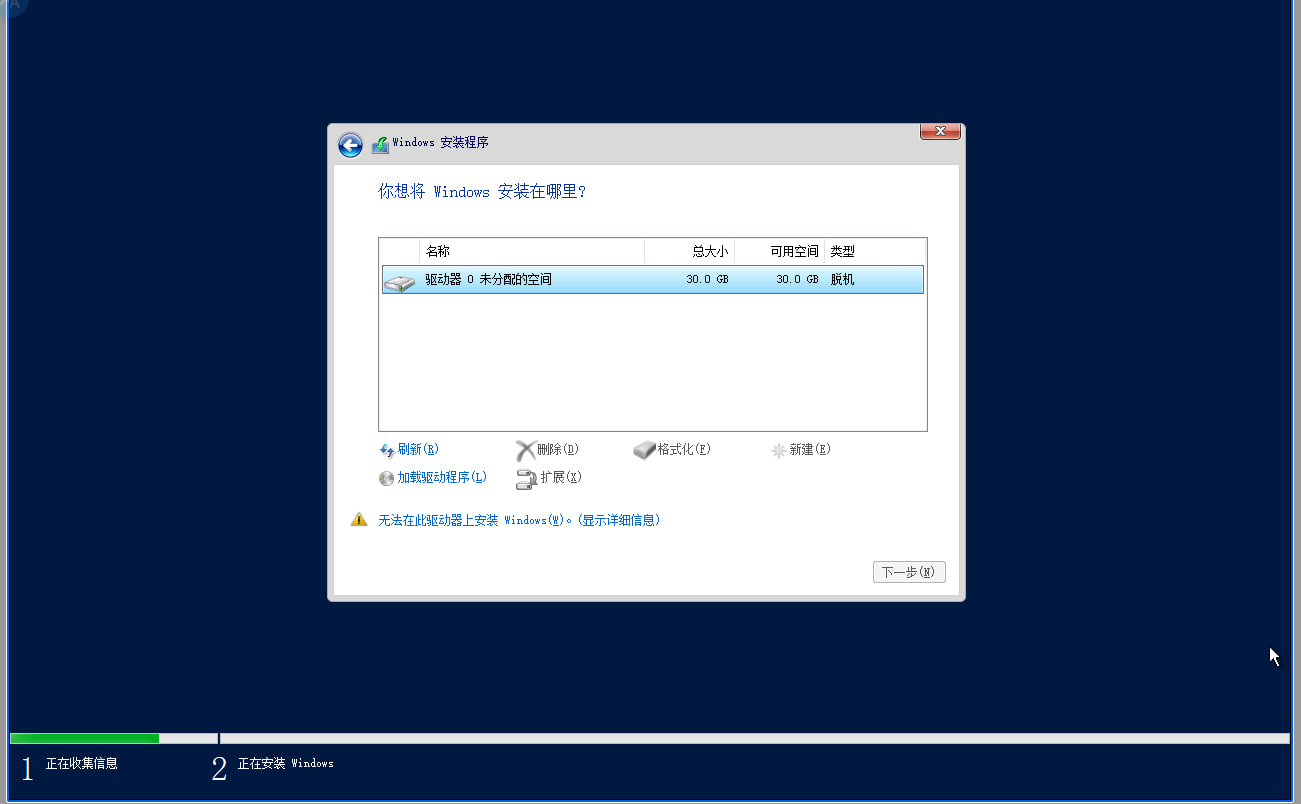Screen dimensions: 1301x804
Task: Sort by the 名称 column header
Action: click(532, 251)
